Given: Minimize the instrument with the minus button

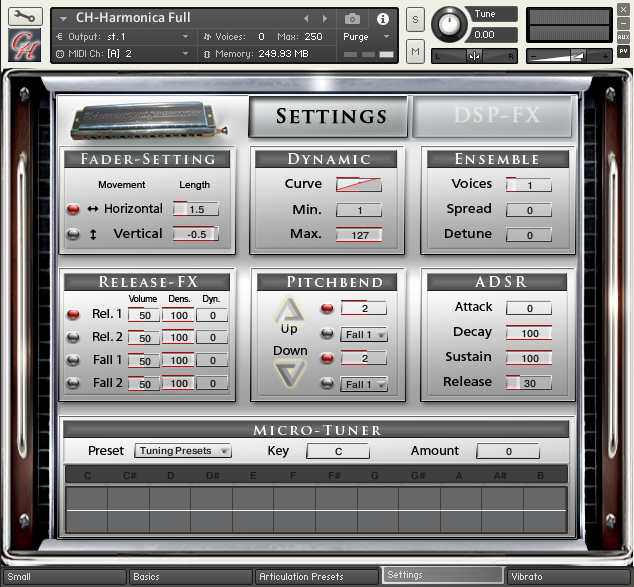Looking at the screenshot, I should click(623, 23).
